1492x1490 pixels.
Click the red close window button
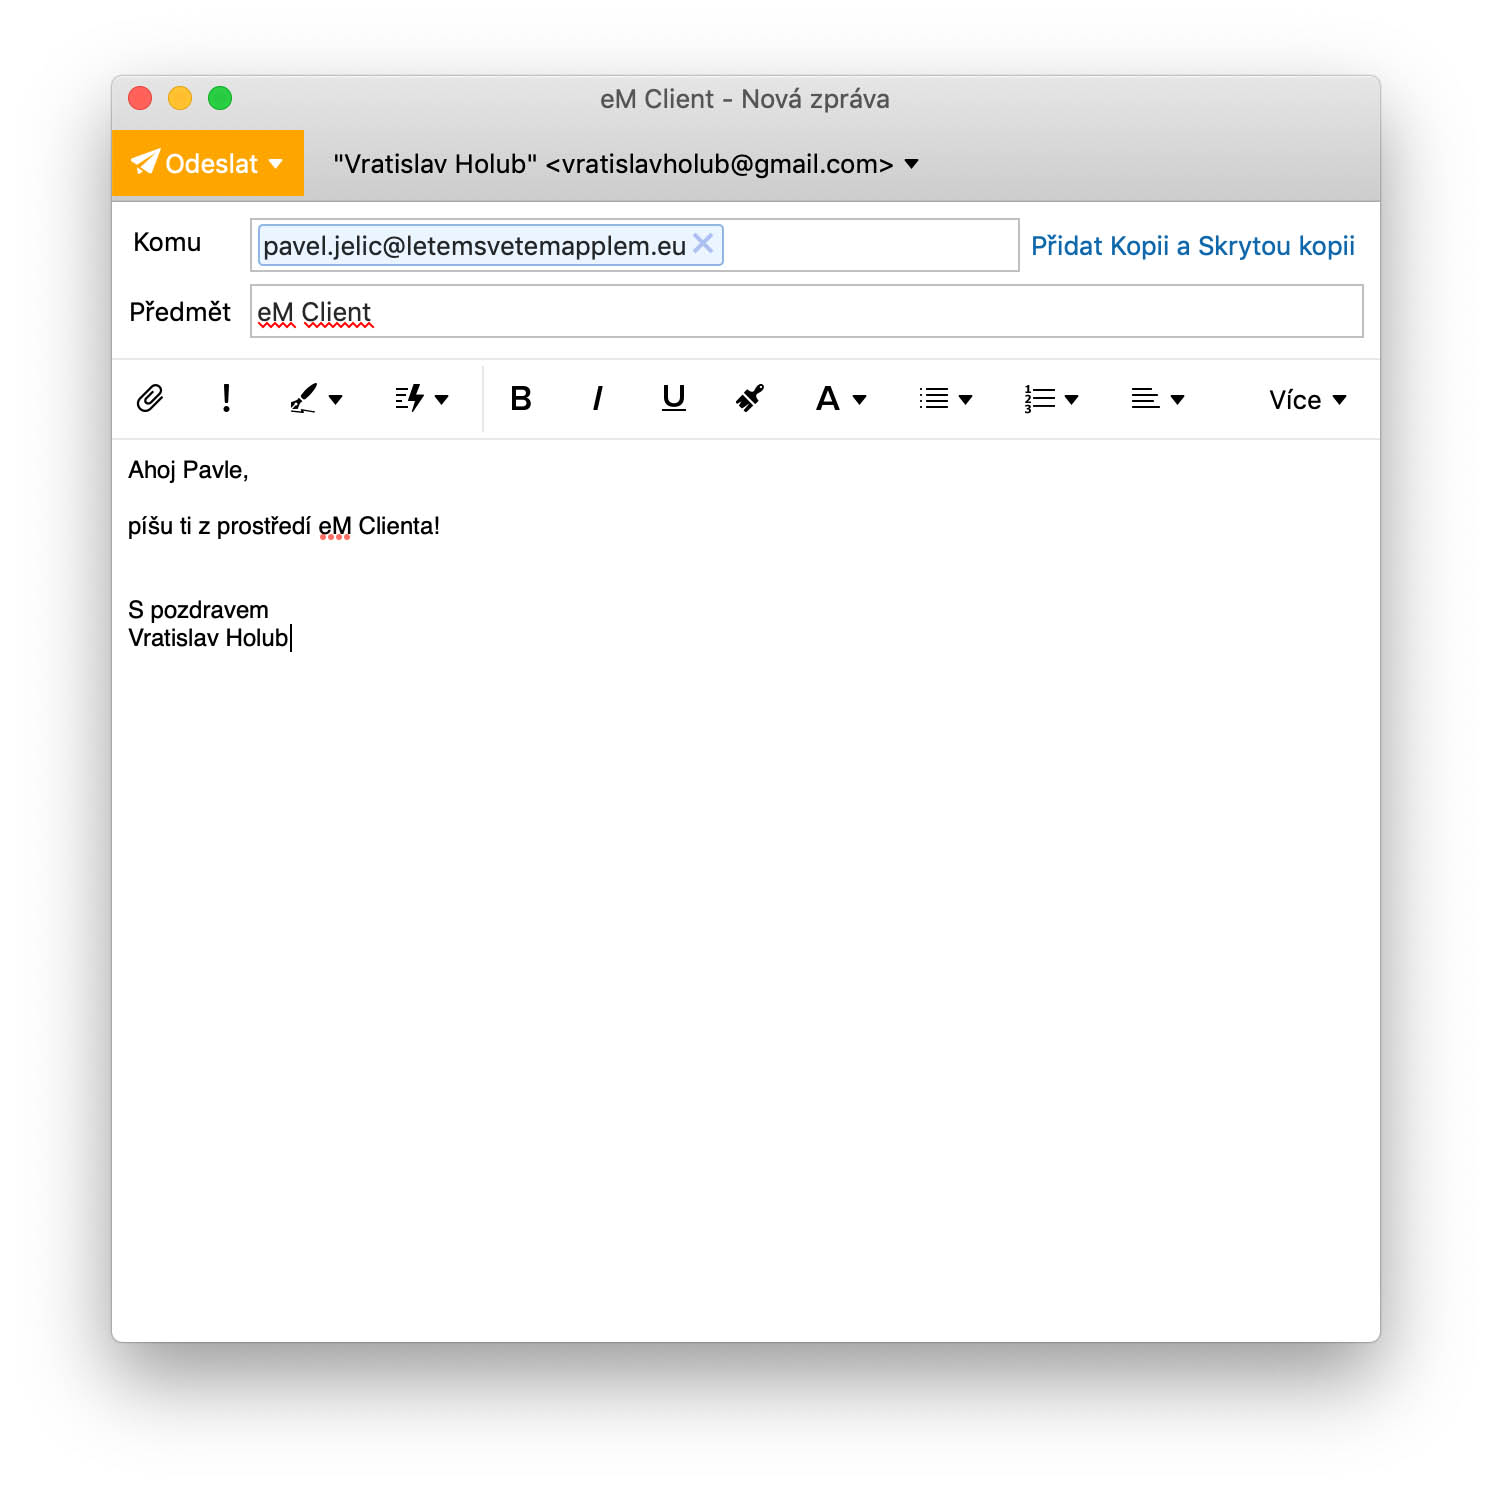pyautogui.click(x=140, y=98)
